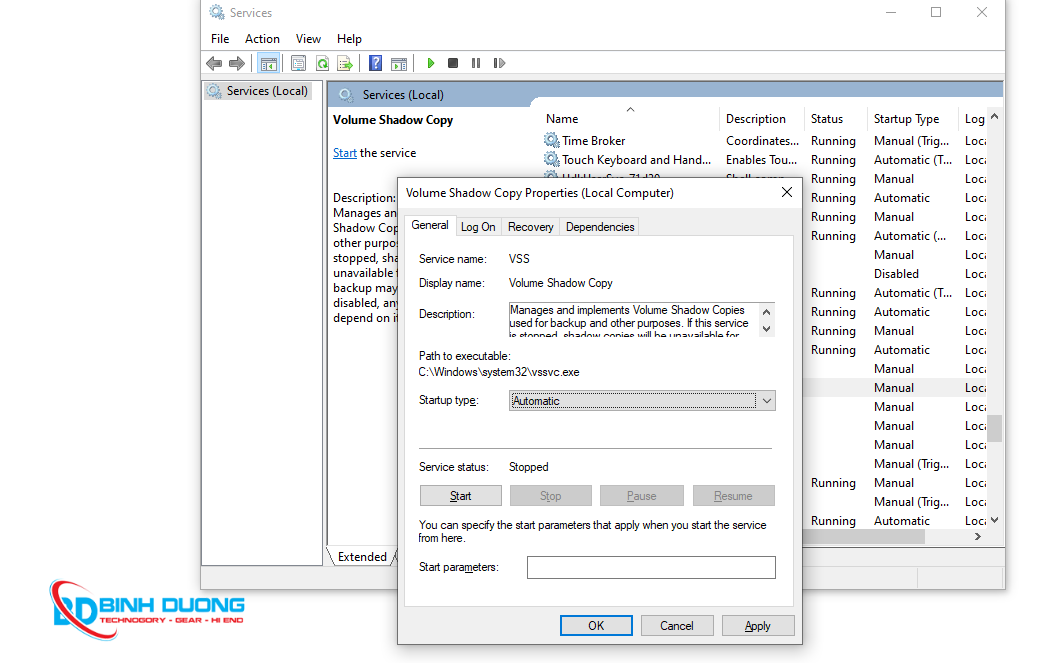The image size is (1045, 663).
Task: Switch to the Dependencies tab
Action: tap(599, 226)
